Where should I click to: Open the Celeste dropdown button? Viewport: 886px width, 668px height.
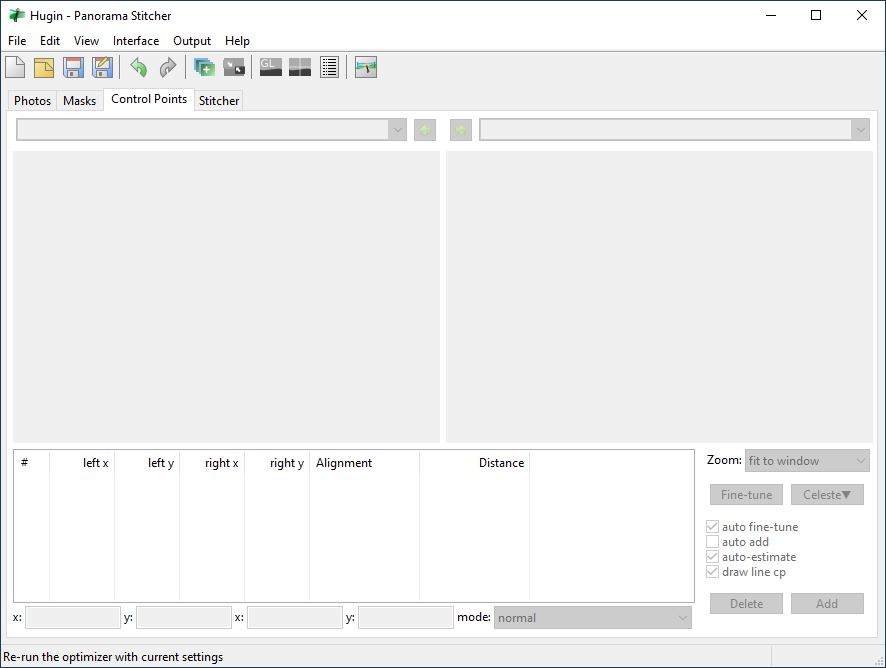[827, 495]
